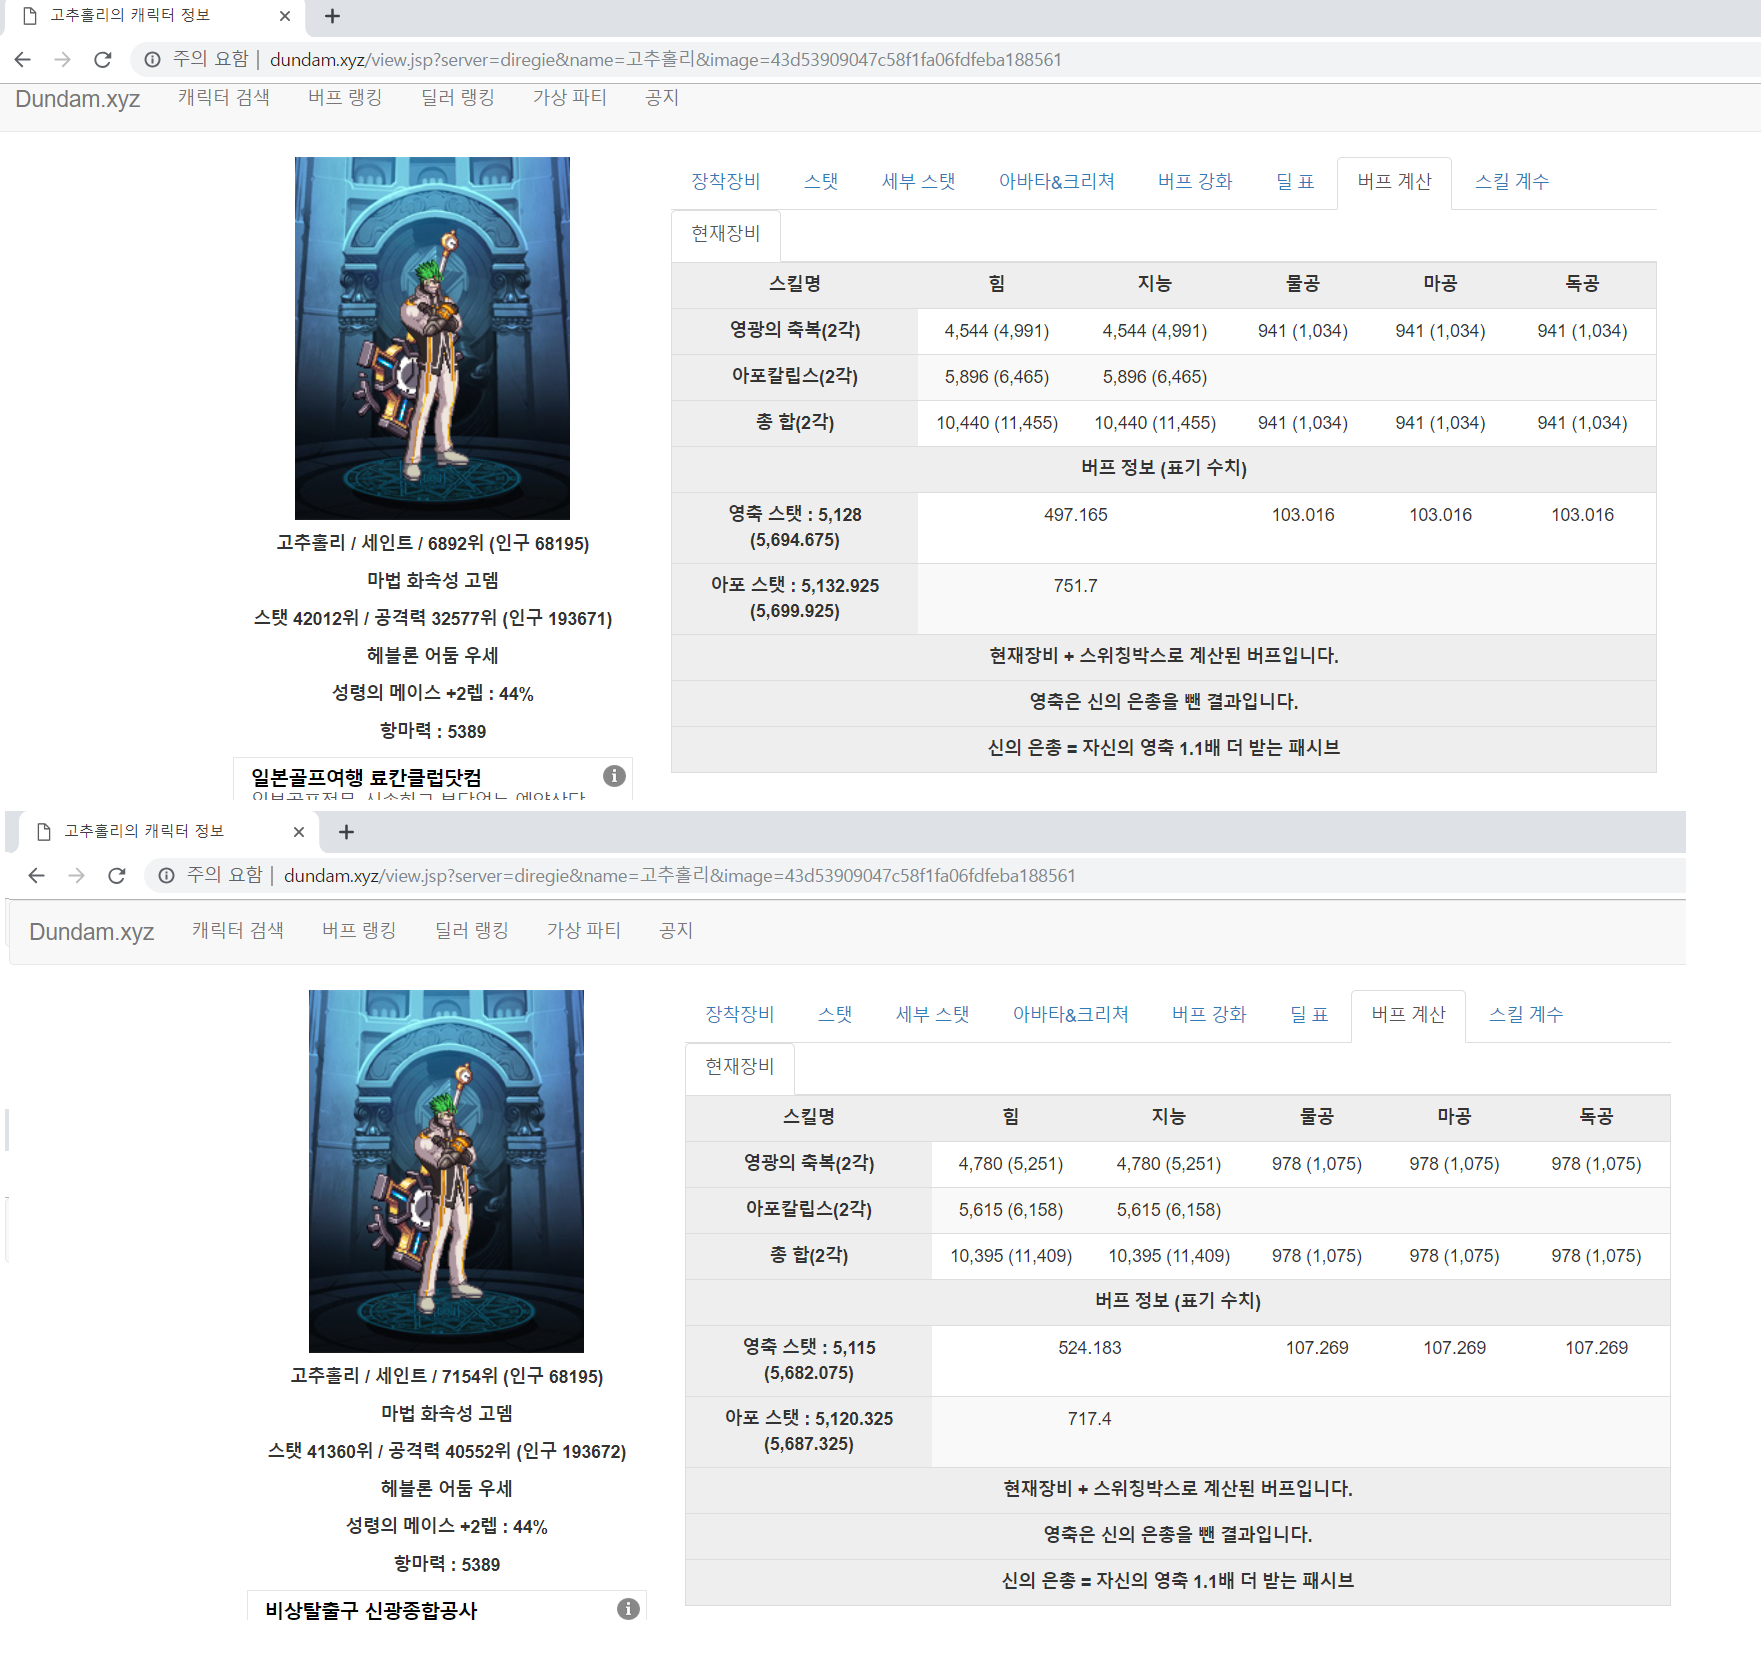
Task: Click the forward arrow in the top browser window
Action: click(x=62, y=60)
